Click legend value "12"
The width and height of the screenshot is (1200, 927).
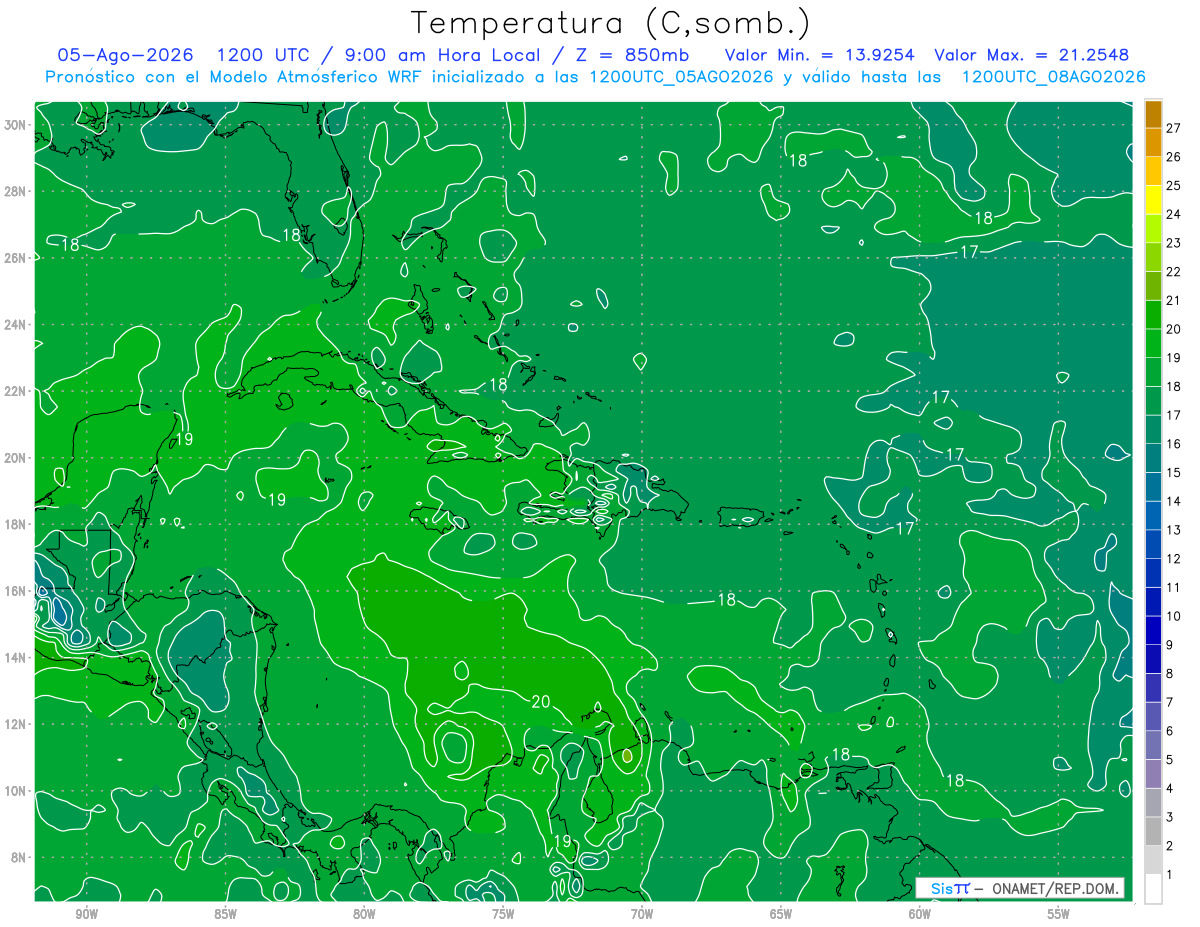(1173, 558)
